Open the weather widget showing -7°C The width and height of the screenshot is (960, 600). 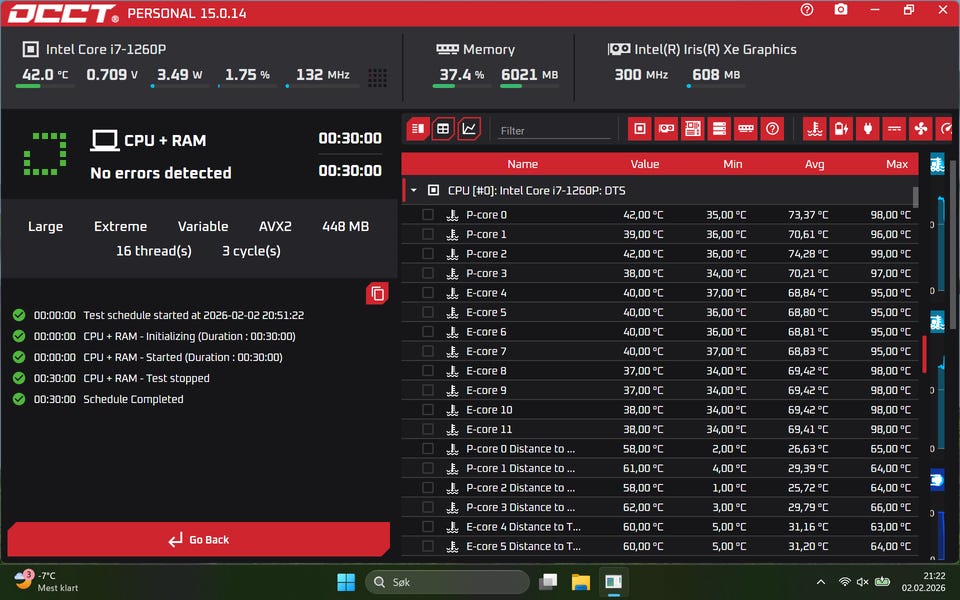coord(47,581)
